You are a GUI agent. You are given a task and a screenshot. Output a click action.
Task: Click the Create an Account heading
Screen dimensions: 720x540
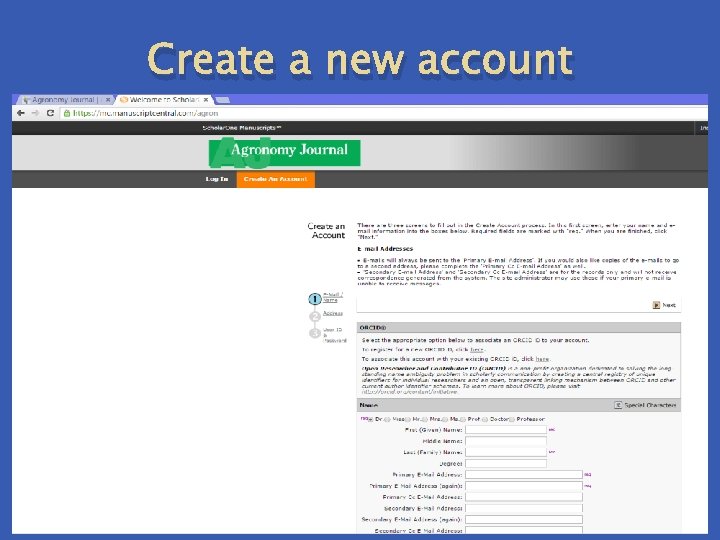click(x=326, y=231)
